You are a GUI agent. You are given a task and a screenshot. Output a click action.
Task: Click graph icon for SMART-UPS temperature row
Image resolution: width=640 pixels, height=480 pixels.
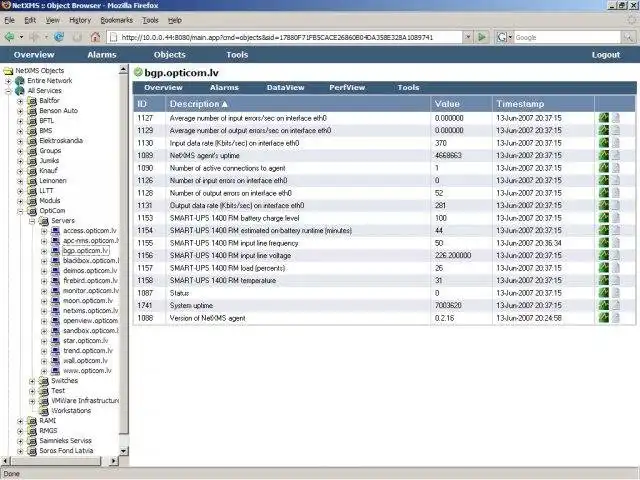click(603, 280)
